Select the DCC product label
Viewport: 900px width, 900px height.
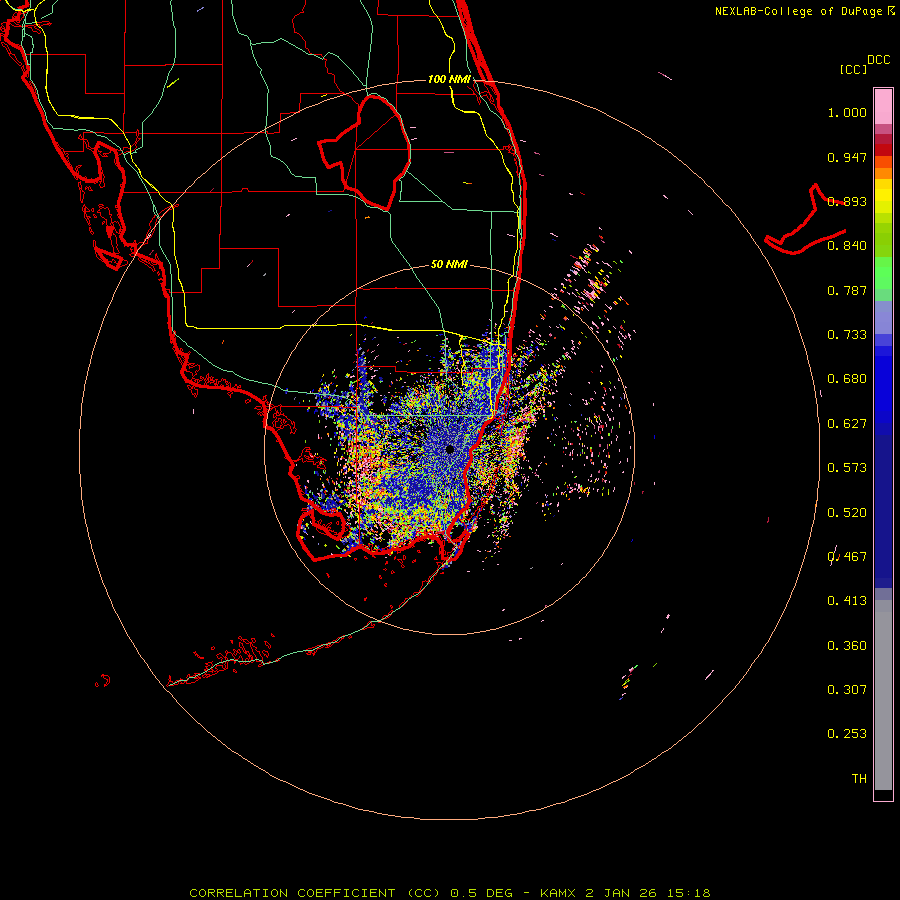[879, 60]
